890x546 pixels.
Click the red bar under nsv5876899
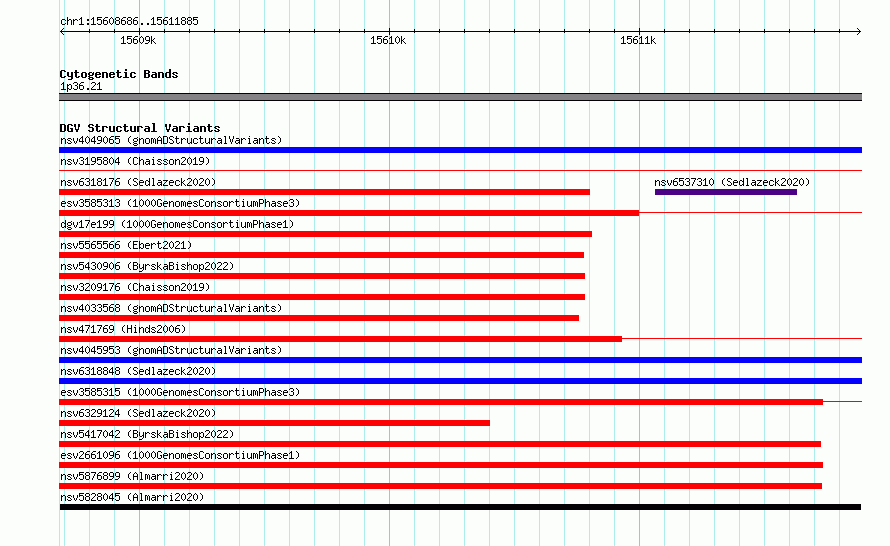tap(440, 486)
